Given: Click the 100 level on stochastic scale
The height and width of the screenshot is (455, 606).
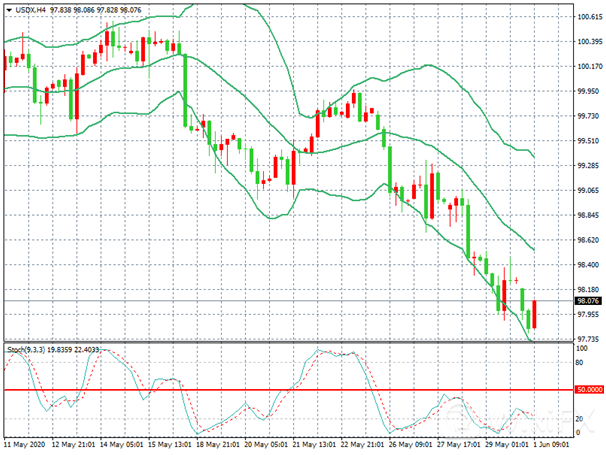Looking at the screenshot, I should tap(581, 347).
